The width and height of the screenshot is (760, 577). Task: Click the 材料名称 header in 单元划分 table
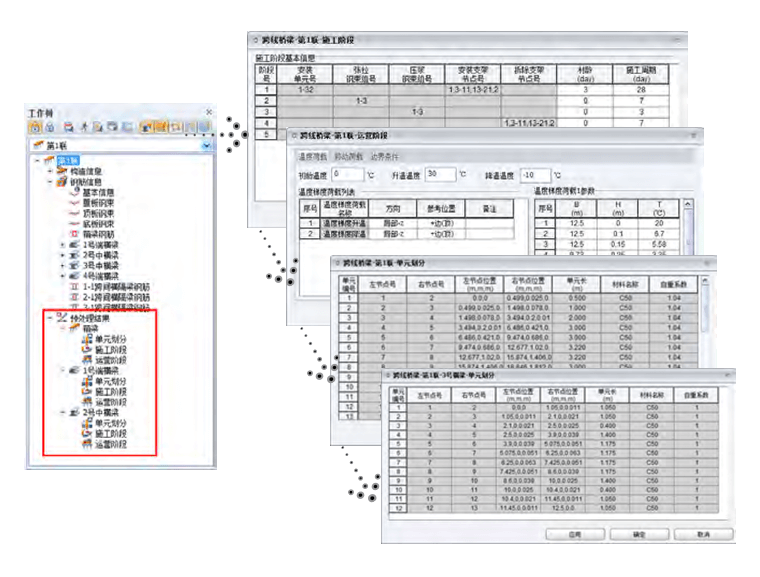coord(625,284)
